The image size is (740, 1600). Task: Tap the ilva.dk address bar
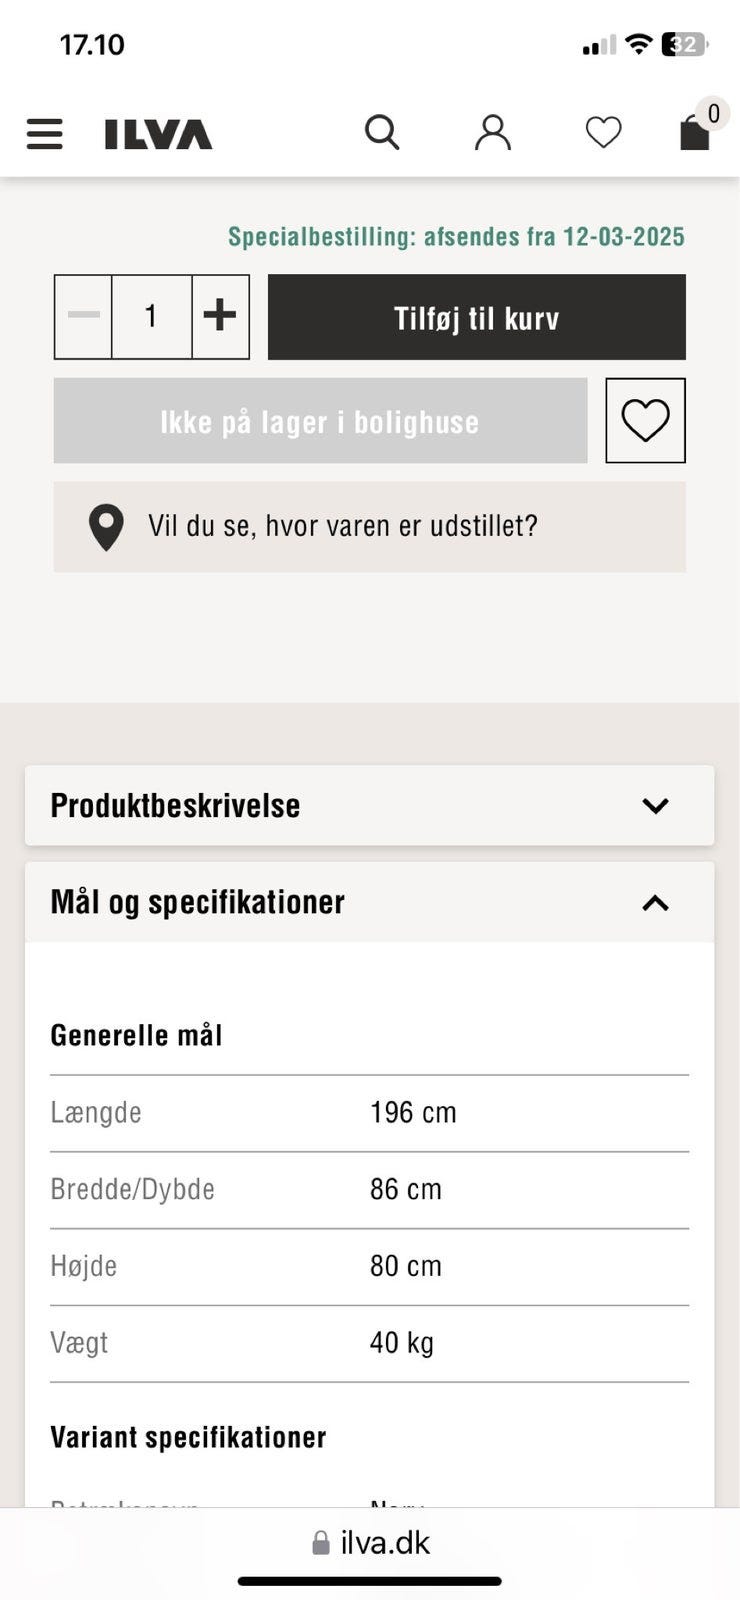click(370, 1543)
